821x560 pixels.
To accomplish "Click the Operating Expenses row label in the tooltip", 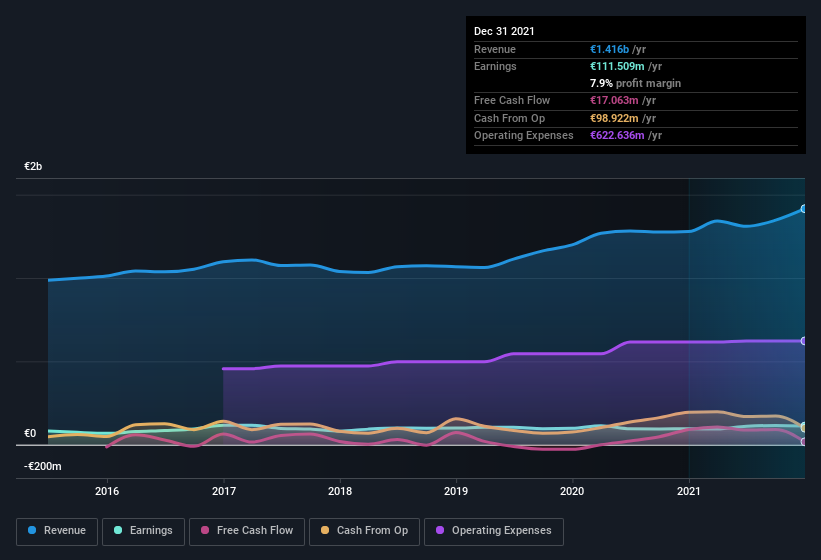I will click(x=524, y=136).
